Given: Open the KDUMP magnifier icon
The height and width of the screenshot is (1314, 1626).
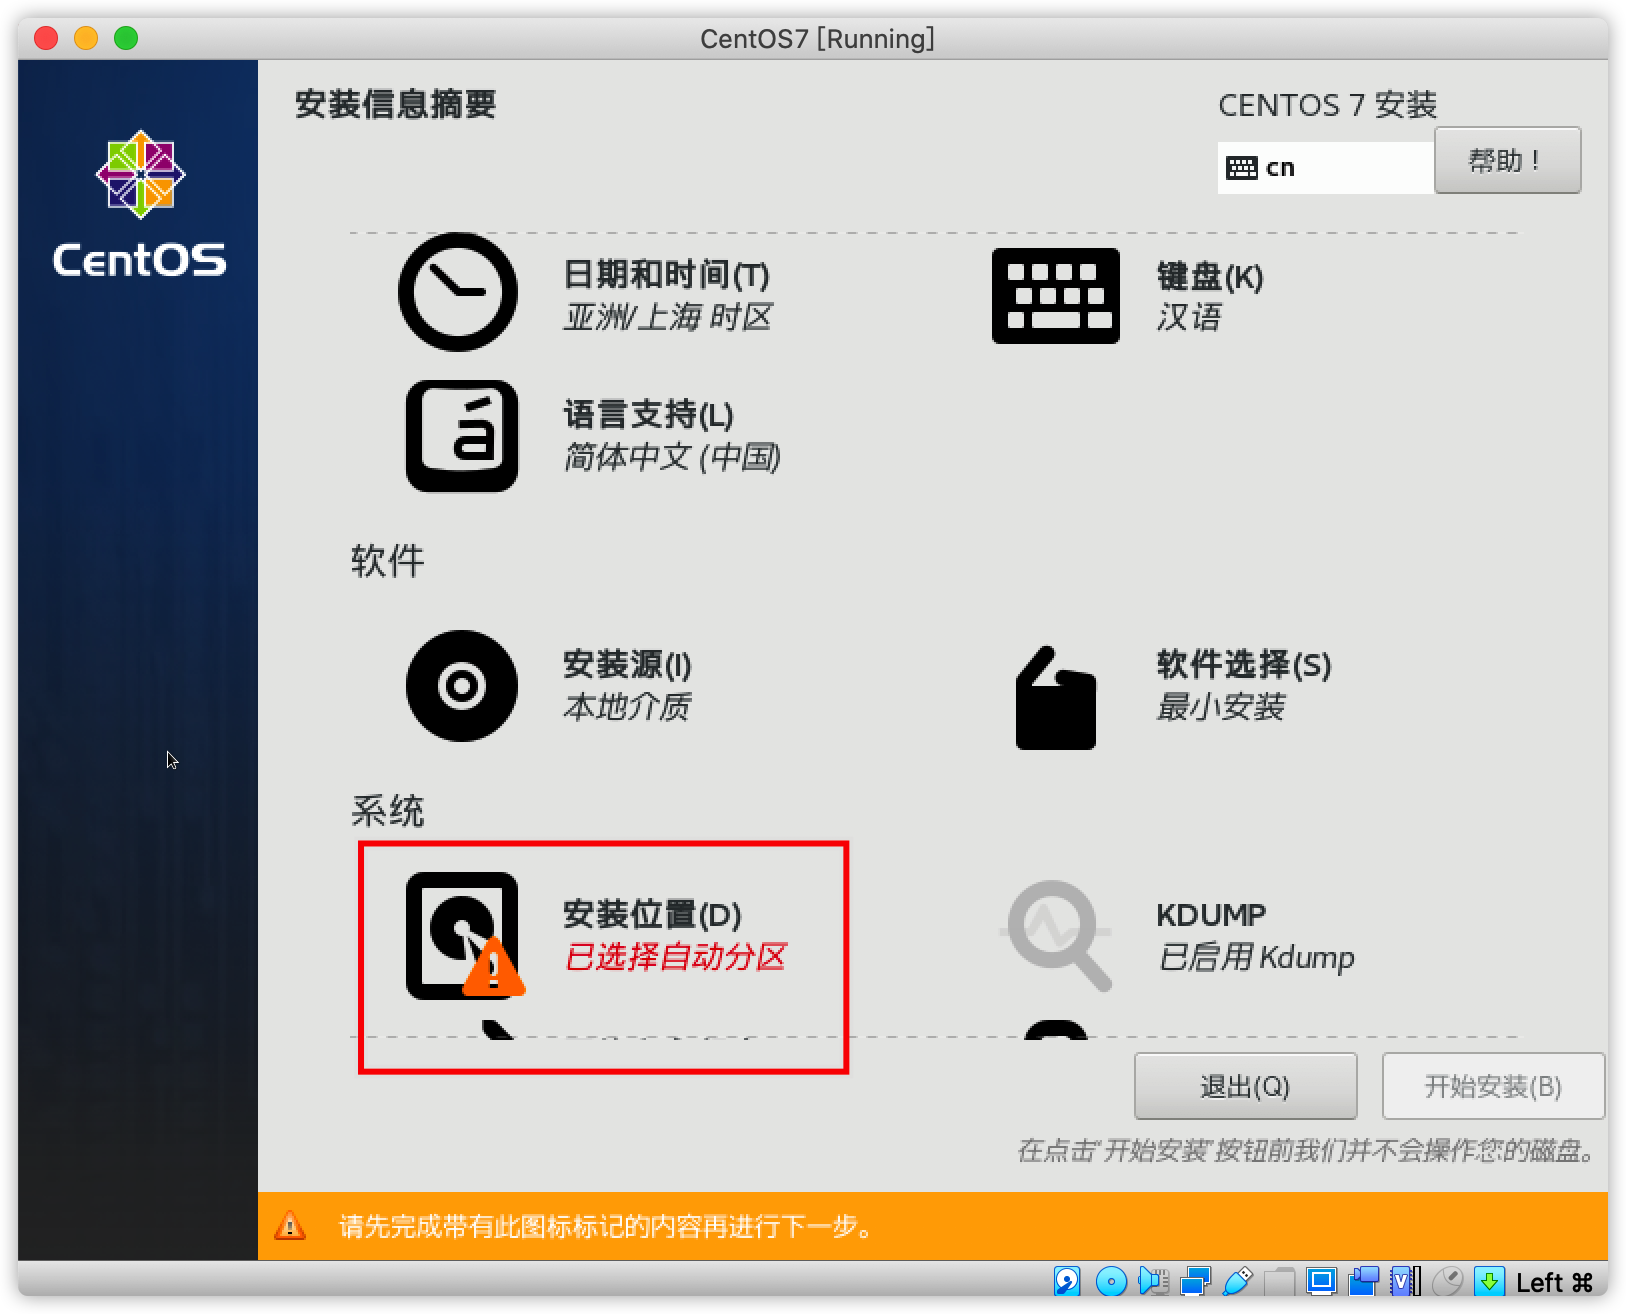Looking at the screenshot, I should 1058,936.
